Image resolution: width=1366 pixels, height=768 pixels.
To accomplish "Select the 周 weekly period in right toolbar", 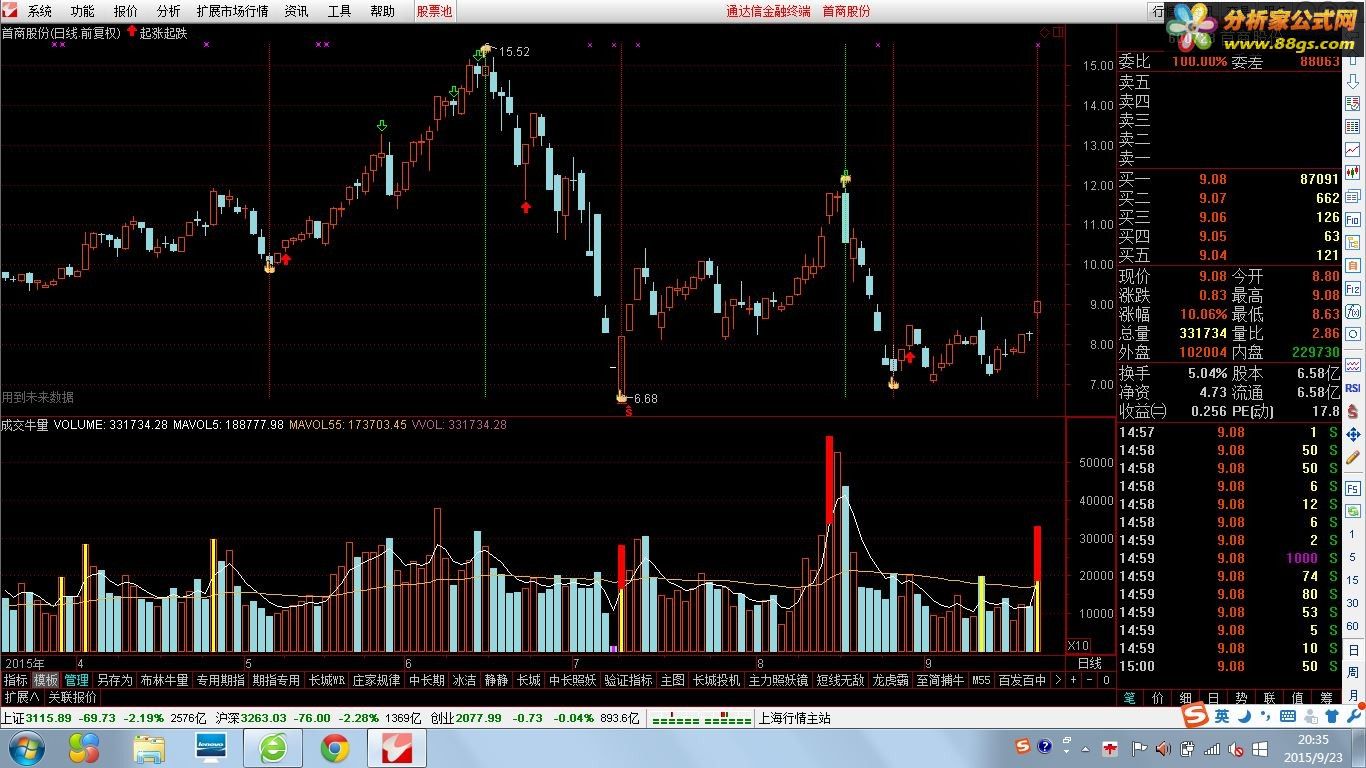I will pyautogui.click(x=1353, y=672).
